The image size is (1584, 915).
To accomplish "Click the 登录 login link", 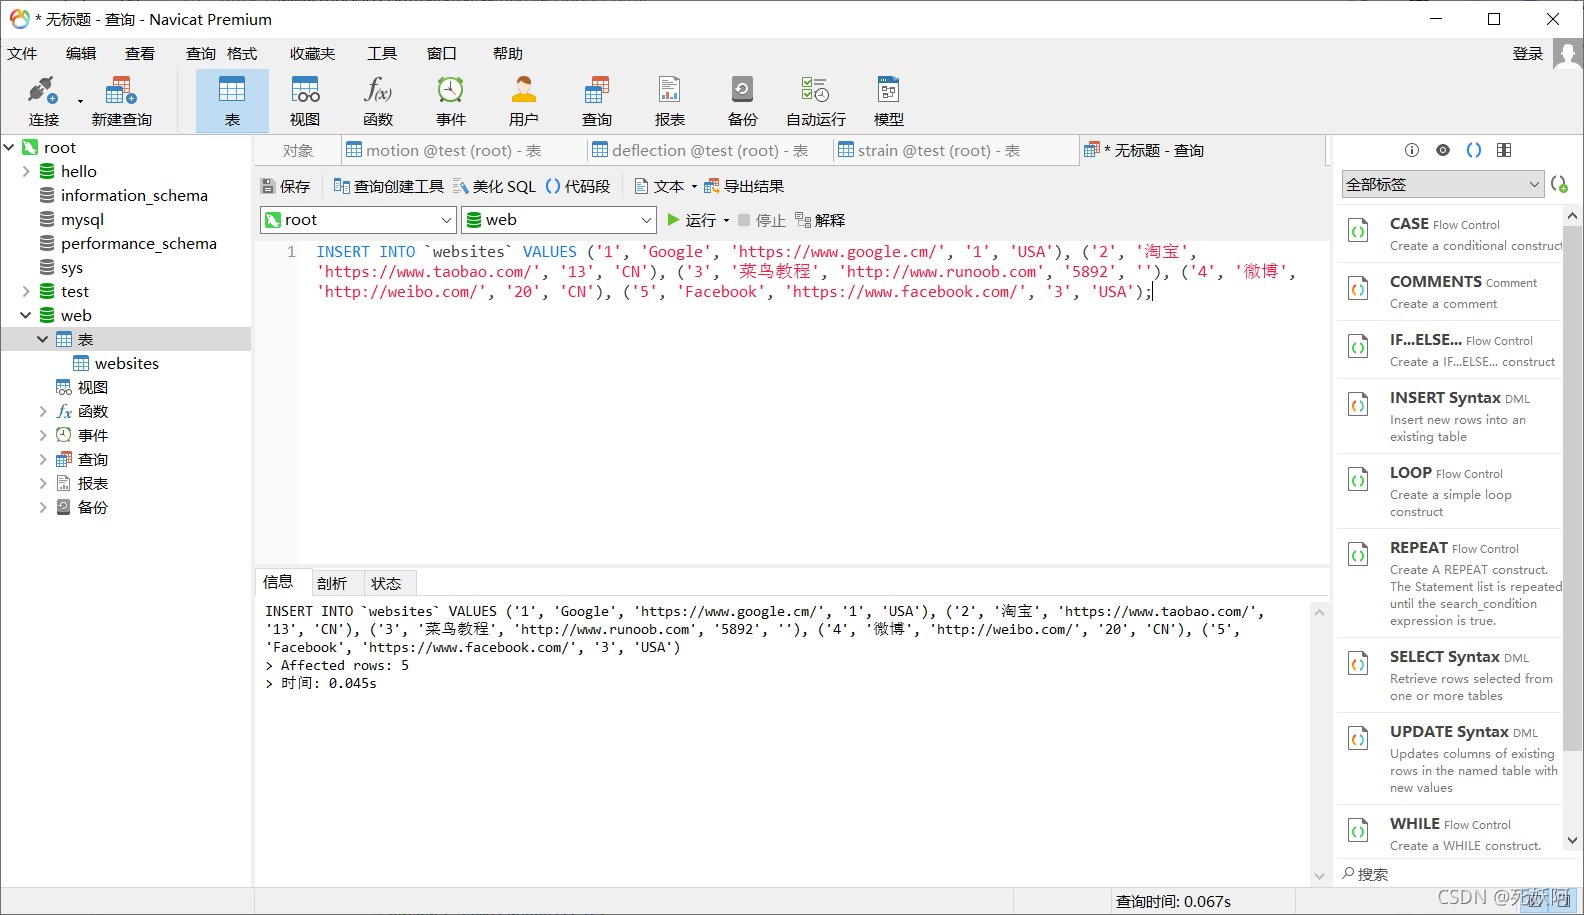I will tap(1527, 54).
